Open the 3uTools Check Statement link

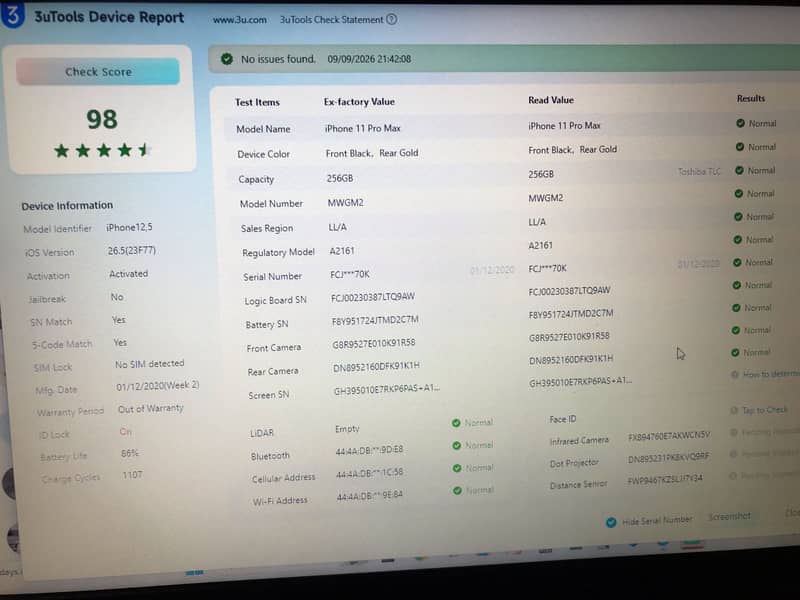(331, 19)
